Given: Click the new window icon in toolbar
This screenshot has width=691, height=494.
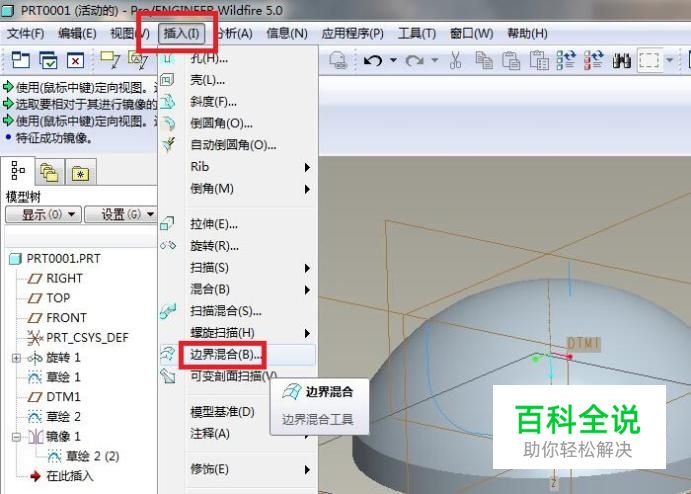Looking at the screenshot, I should [x=21, y=60].
